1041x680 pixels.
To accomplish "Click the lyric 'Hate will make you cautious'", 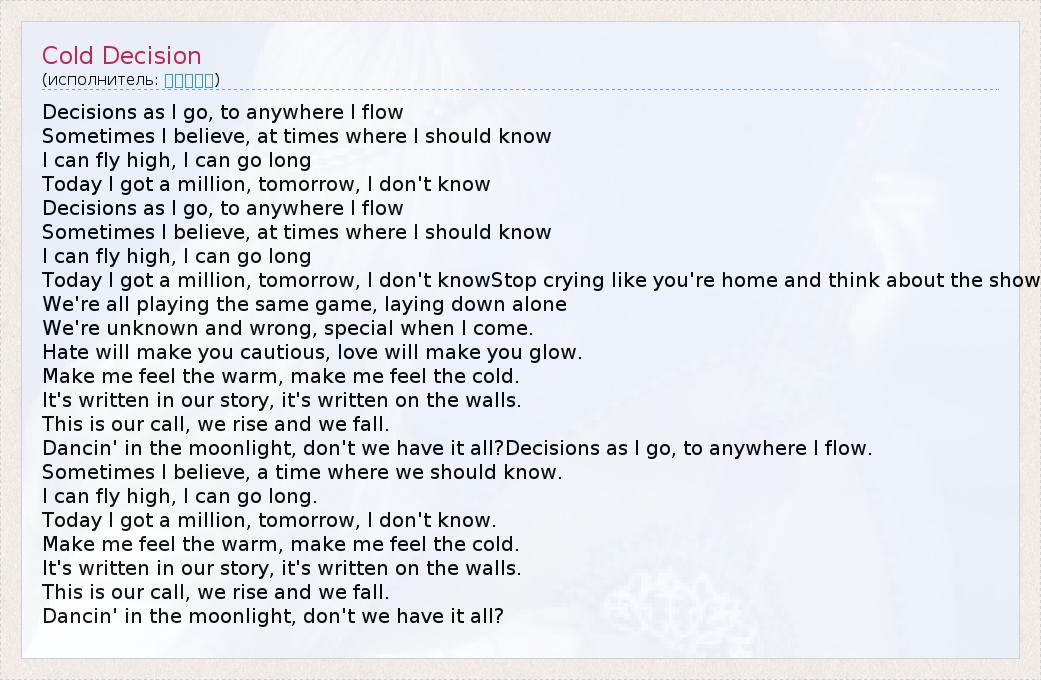I will click(312, 352).
